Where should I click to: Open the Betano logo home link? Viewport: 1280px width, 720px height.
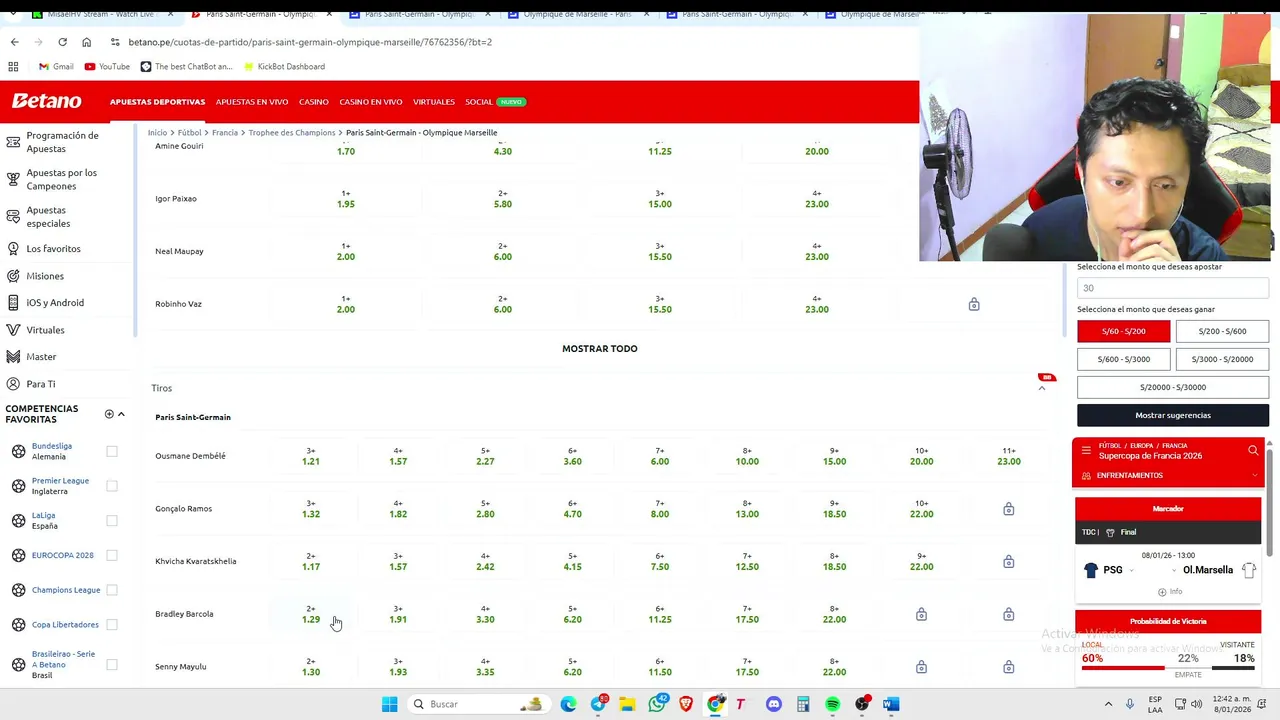click(46, 101)
